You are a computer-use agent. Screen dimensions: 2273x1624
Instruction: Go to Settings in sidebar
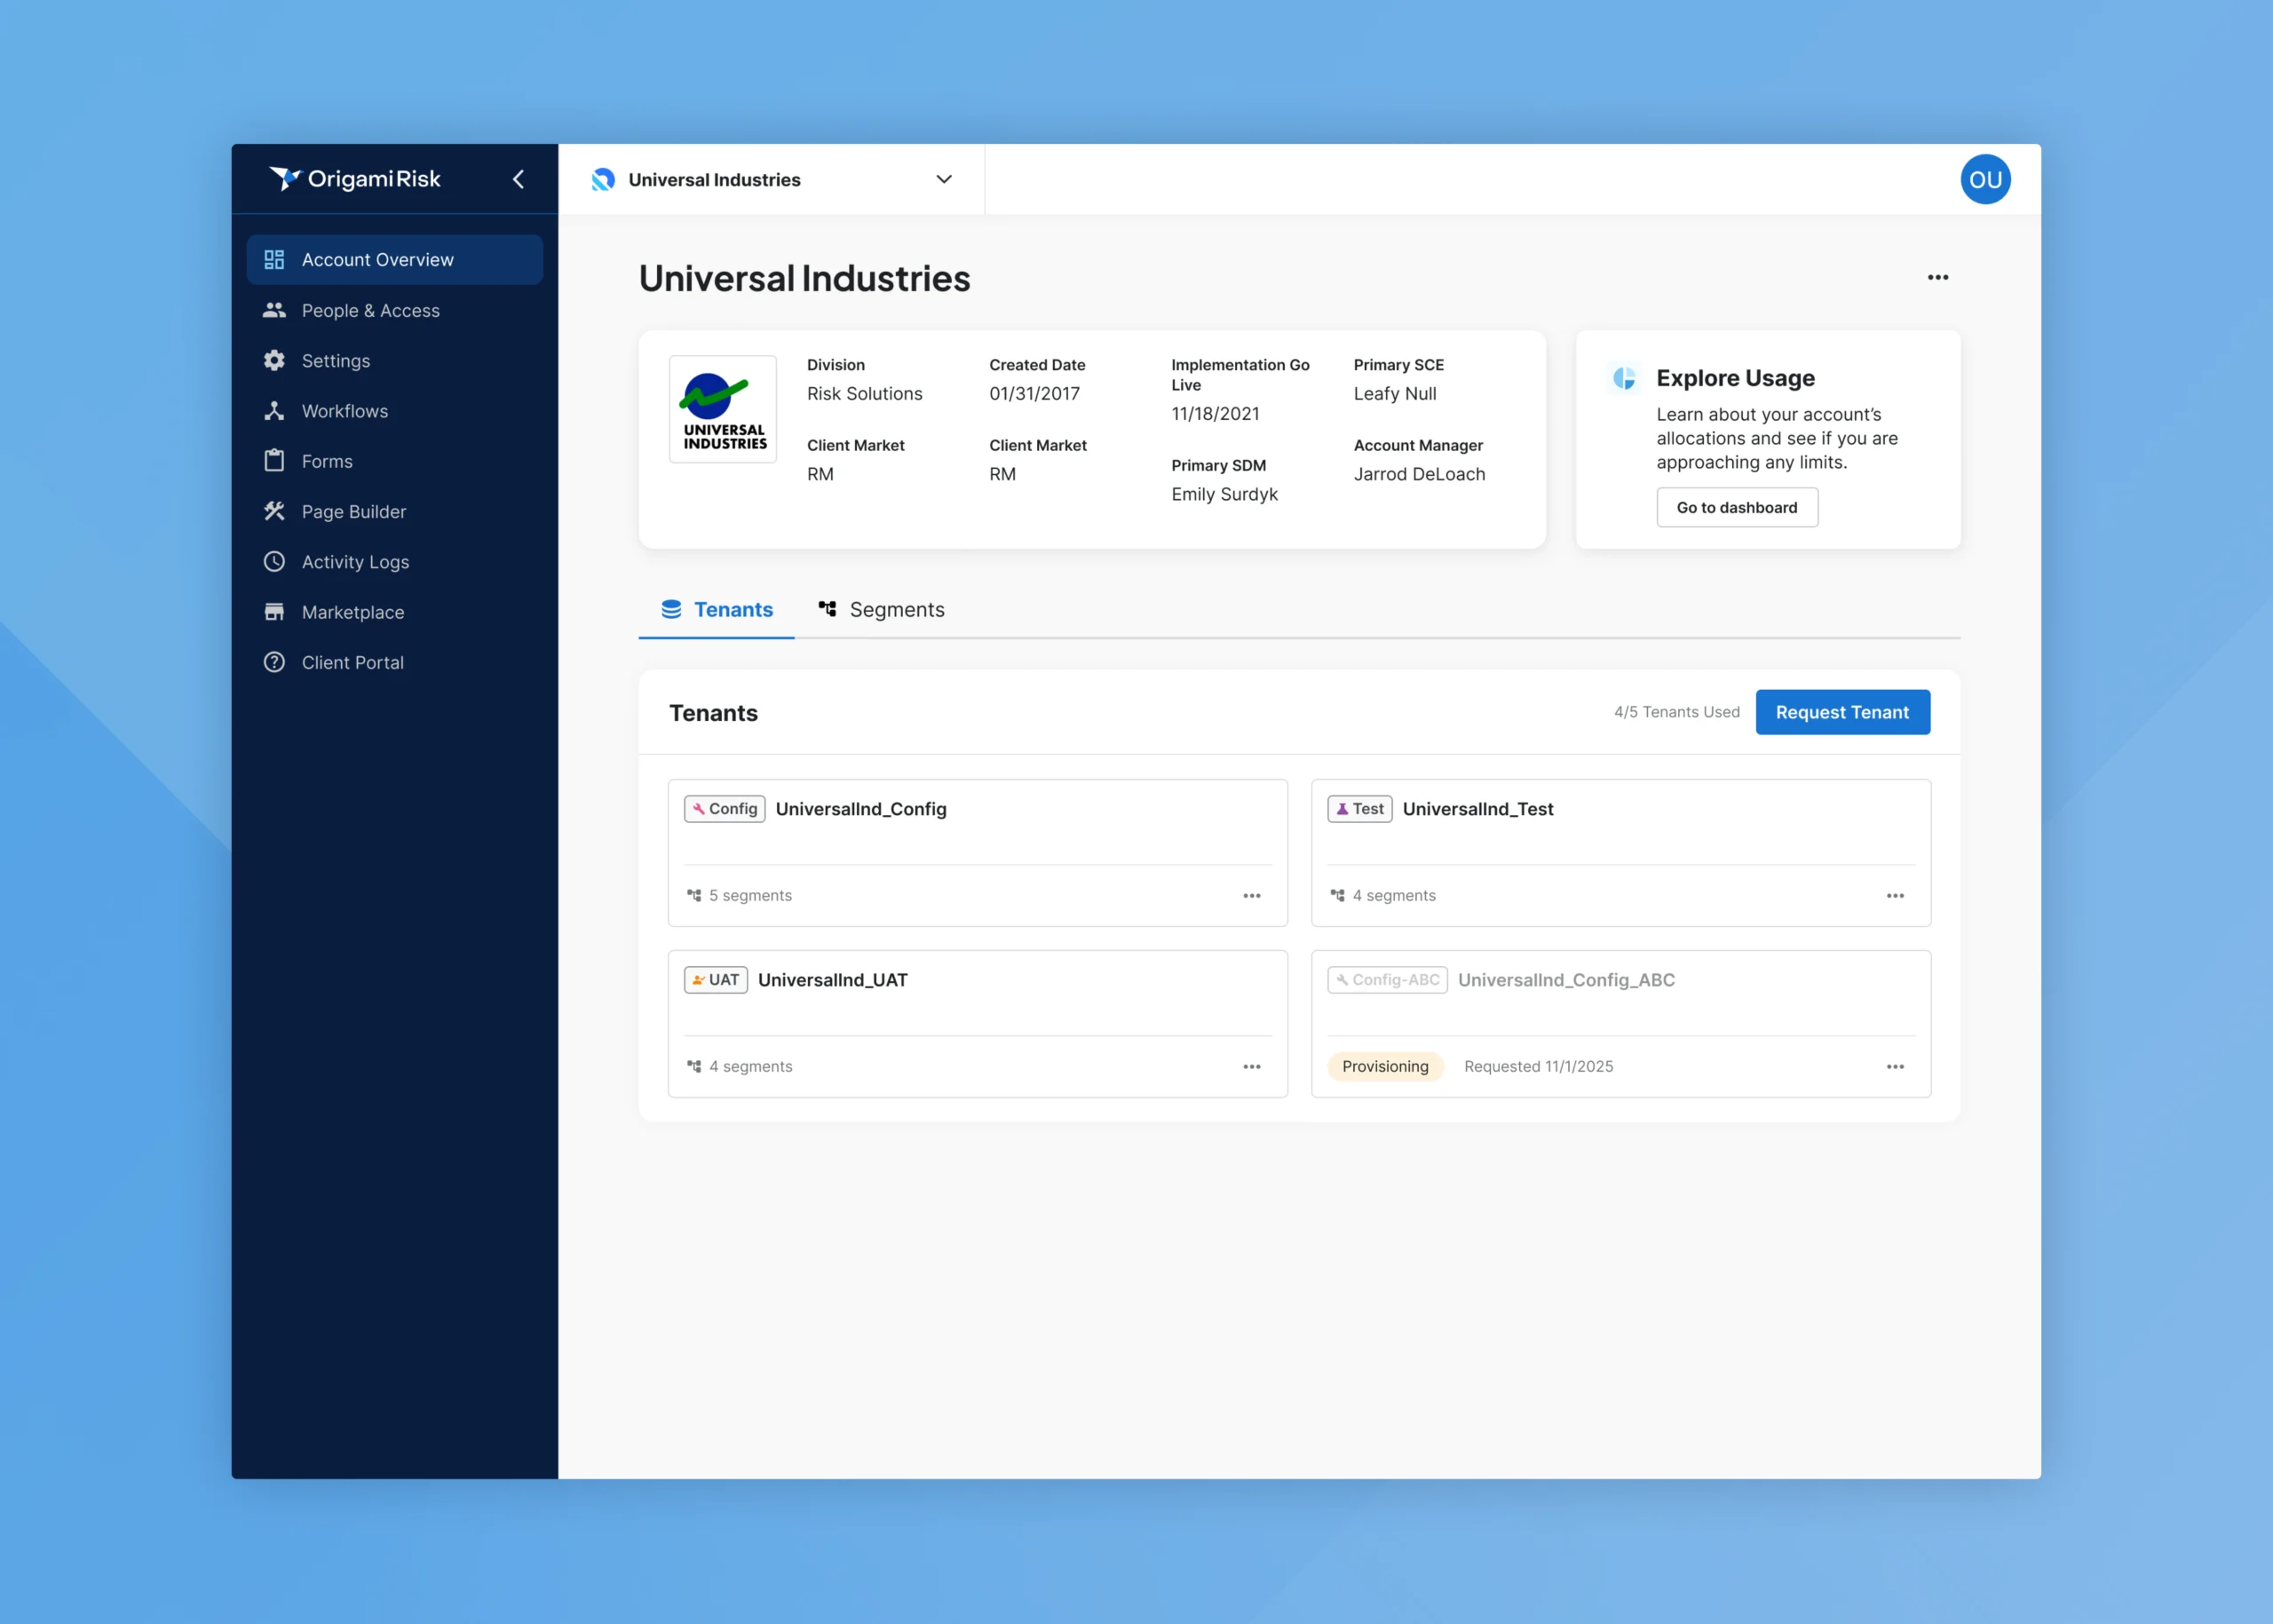point(394,361)
